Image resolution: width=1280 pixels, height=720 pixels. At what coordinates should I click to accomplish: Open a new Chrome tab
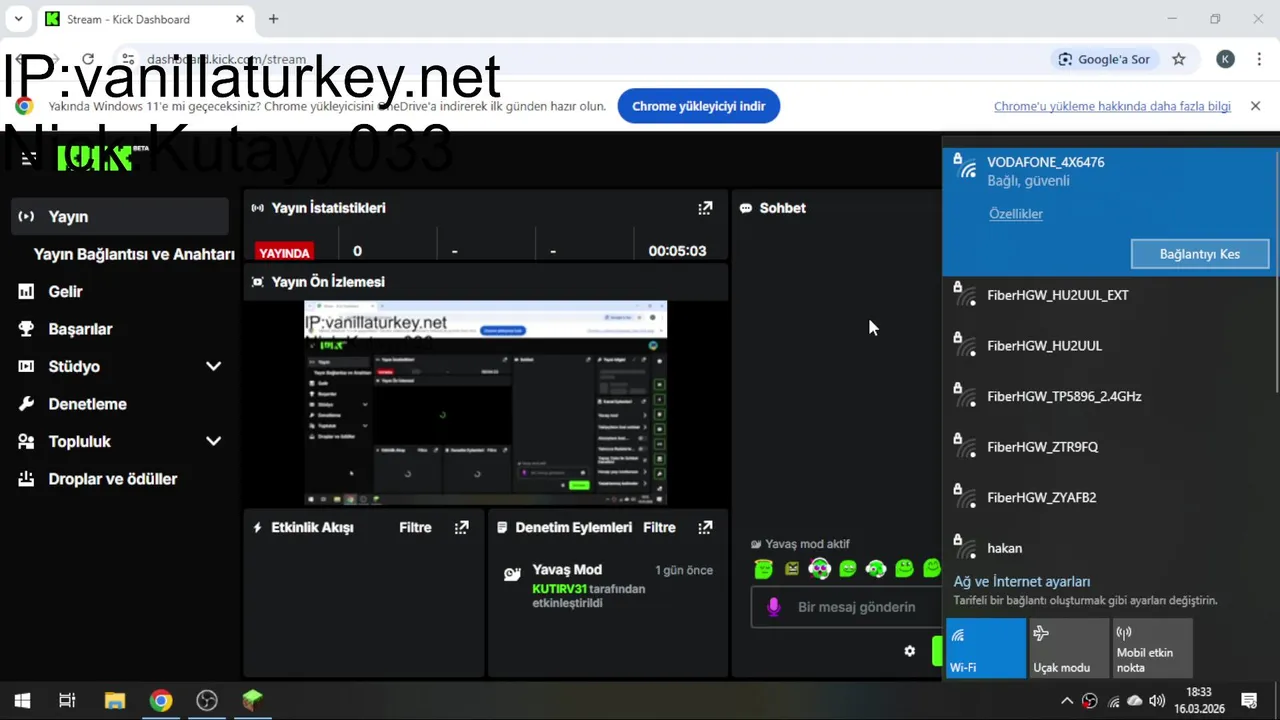[x=273, y=19]
